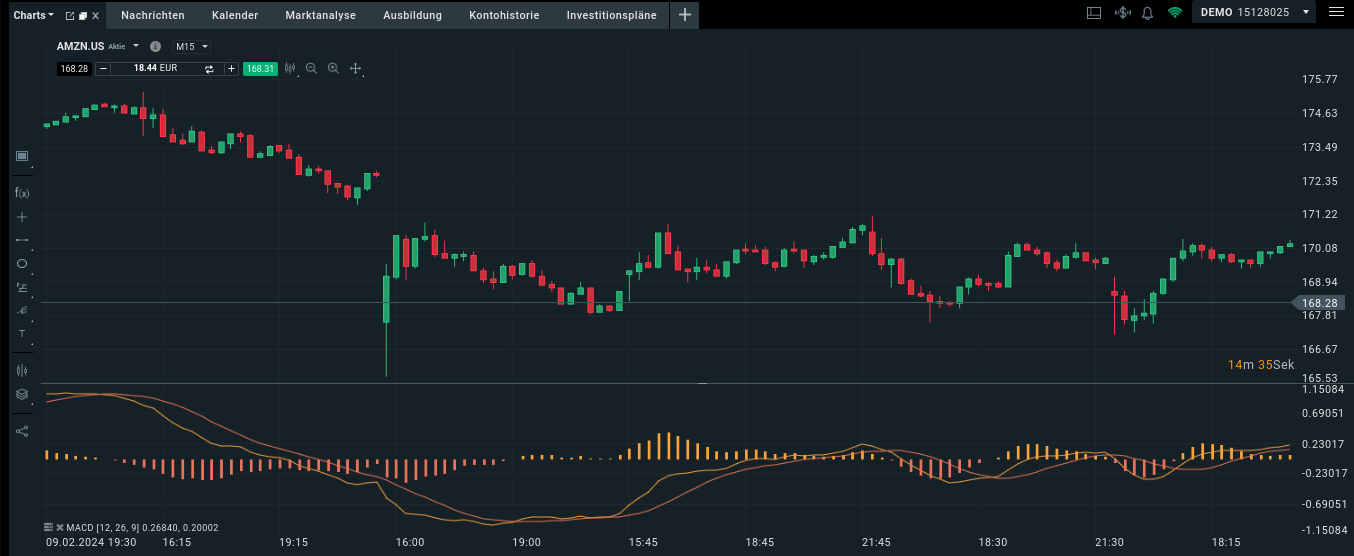The width and height of the screenshot is (1354, 556).
Task: Click the 168.28 sell price button
Action: pos(73,68)
